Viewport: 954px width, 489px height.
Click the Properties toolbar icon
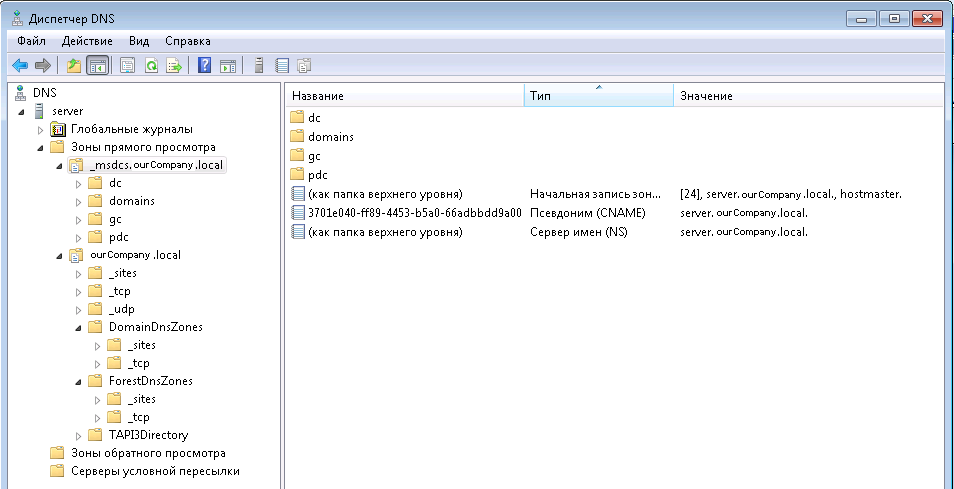pos(127,66)
